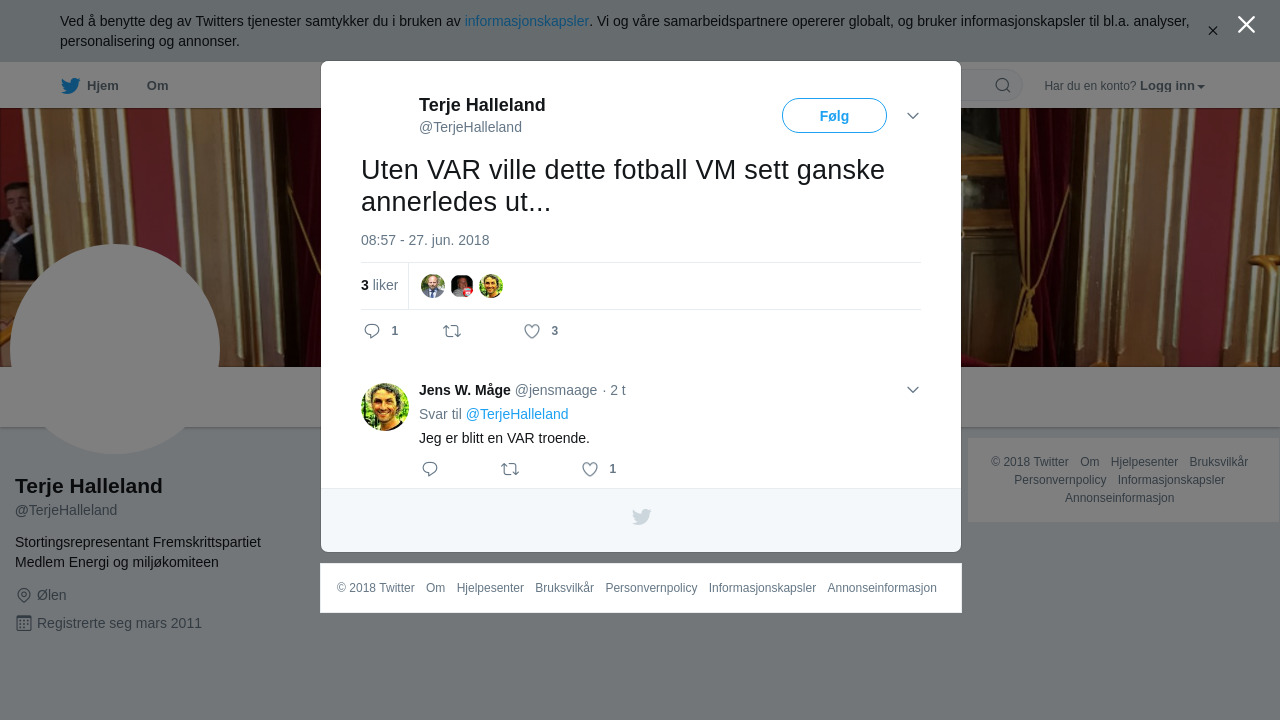Open Jens W. Måge's profile picture
This screenshot has height=720, width=1280.
(x=385, y=407)
